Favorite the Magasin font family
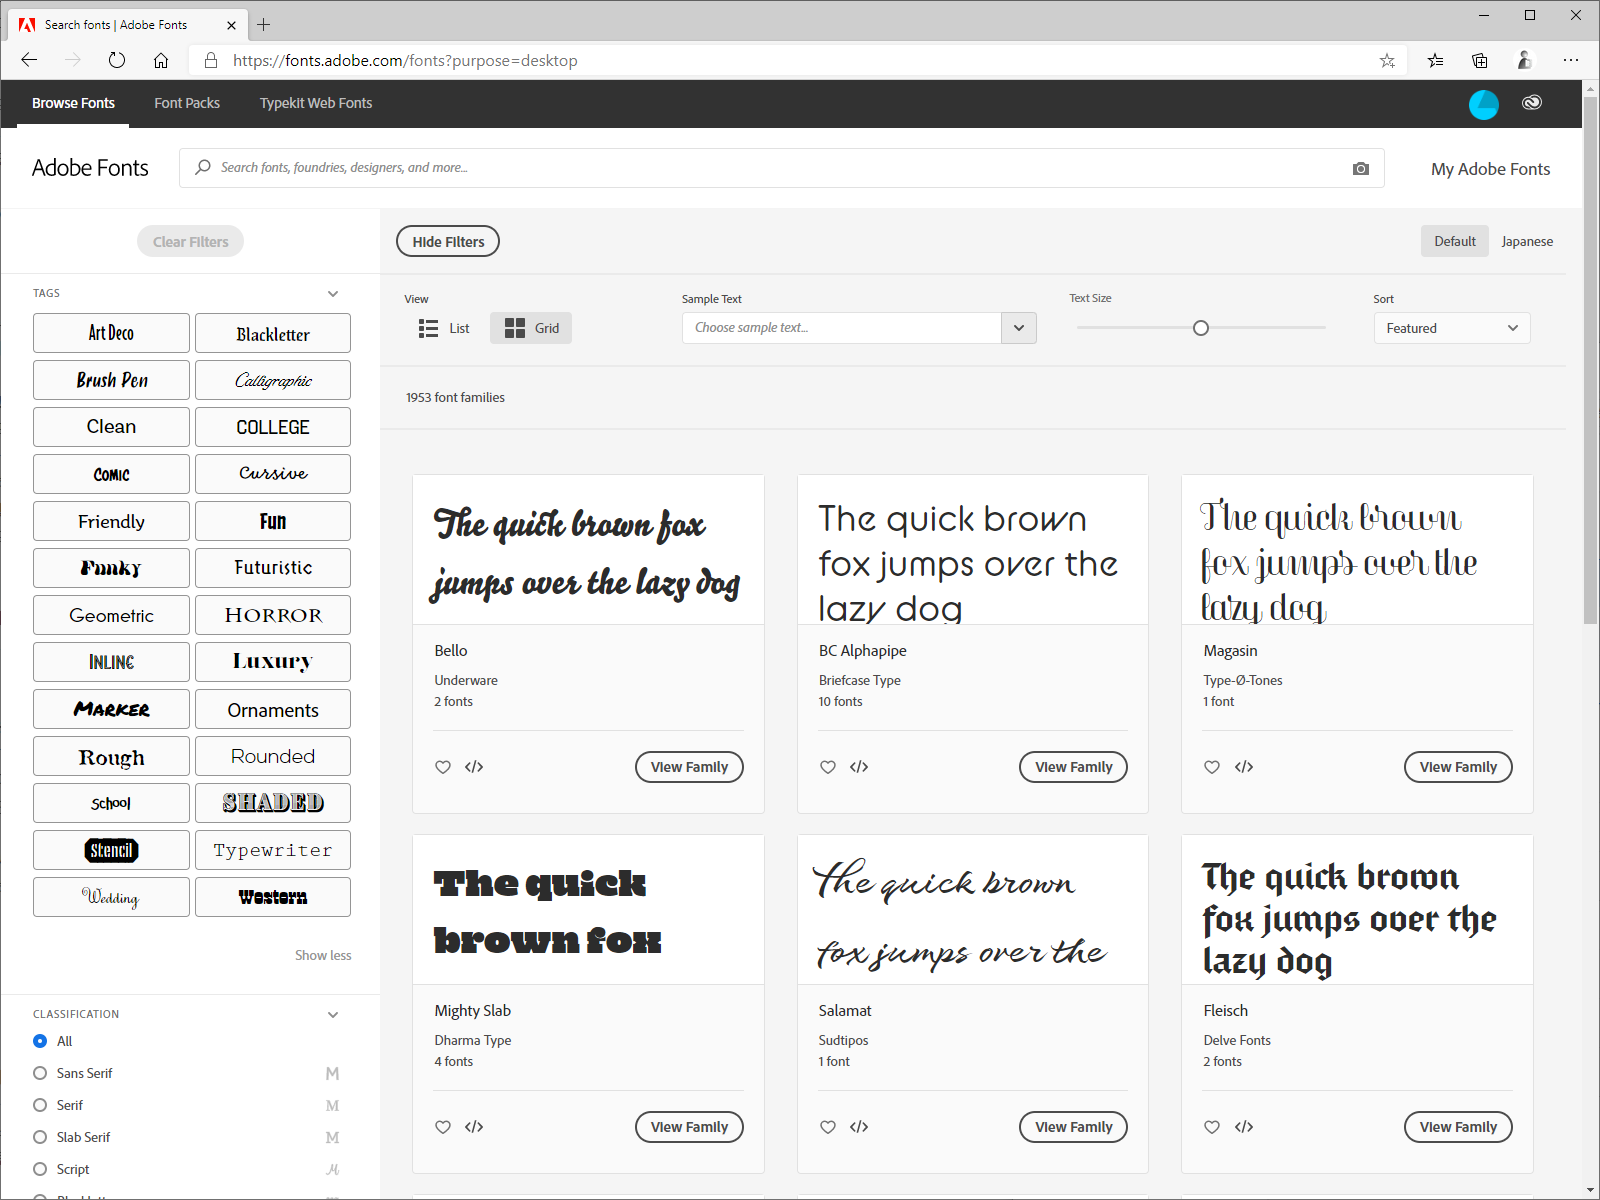Screen dimensions: 1600x1200 tap(1212, 767)
